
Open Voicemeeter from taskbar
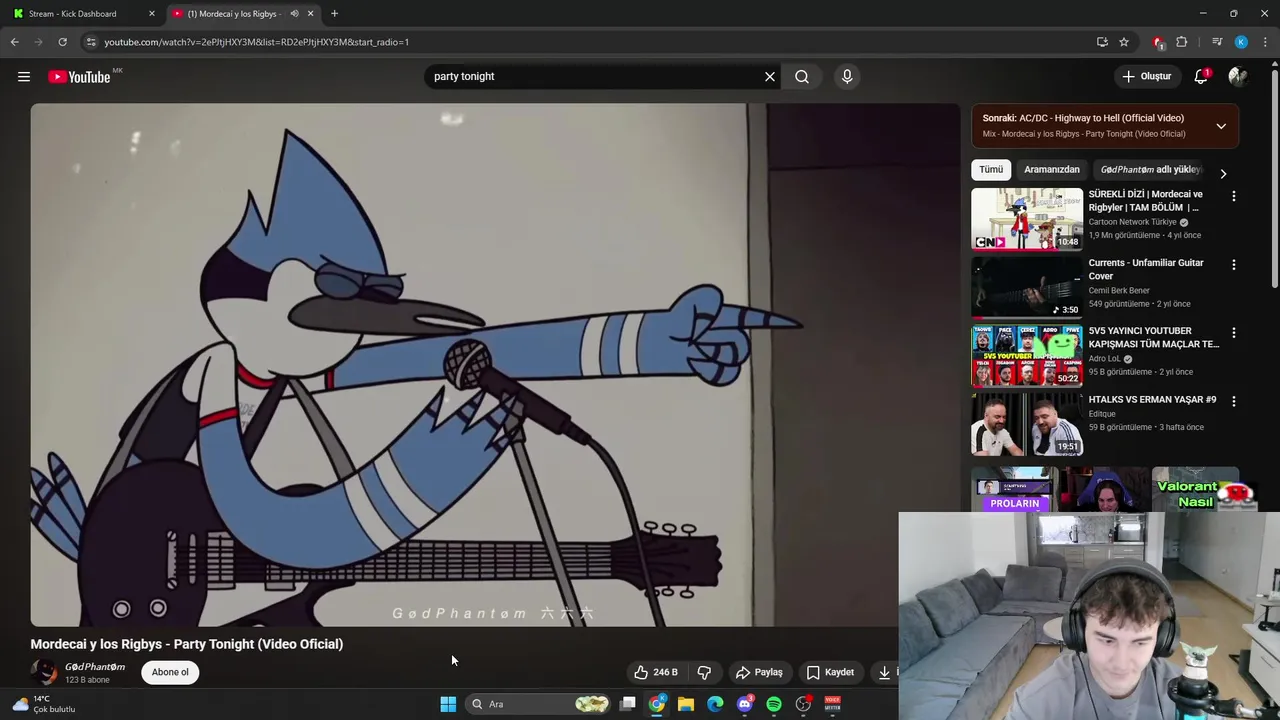click(832, 704)
